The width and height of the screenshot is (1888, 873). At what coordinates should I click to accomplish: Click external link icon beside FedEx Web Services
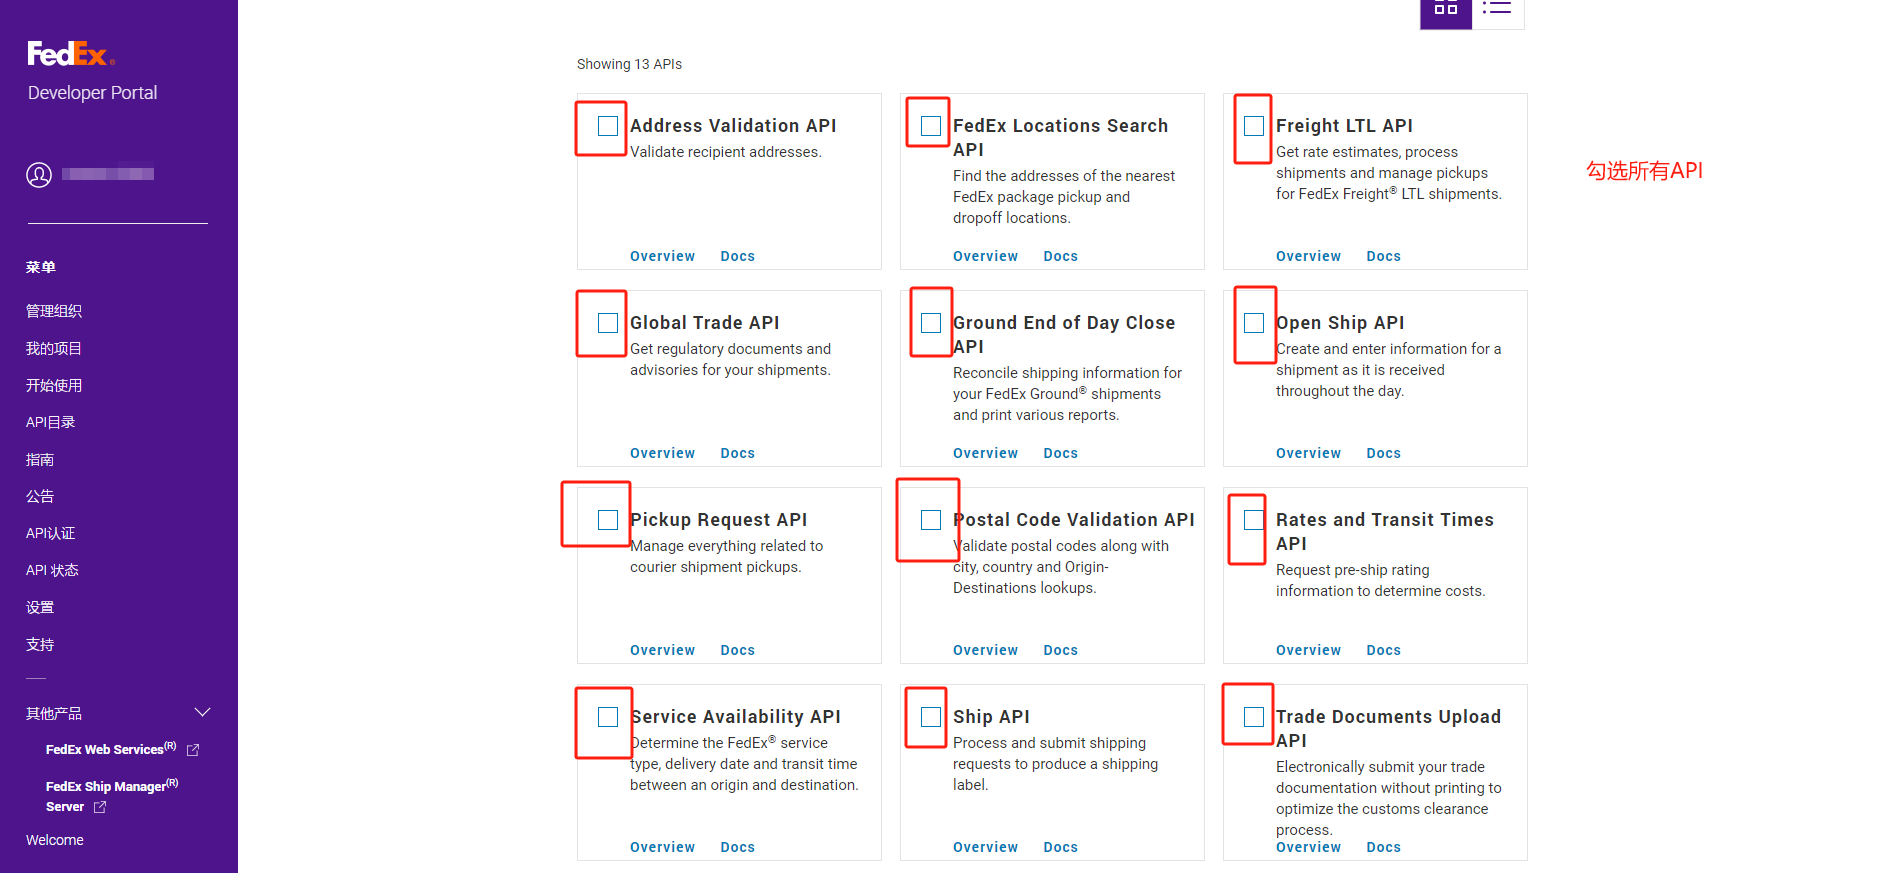[x=193, y=750]
